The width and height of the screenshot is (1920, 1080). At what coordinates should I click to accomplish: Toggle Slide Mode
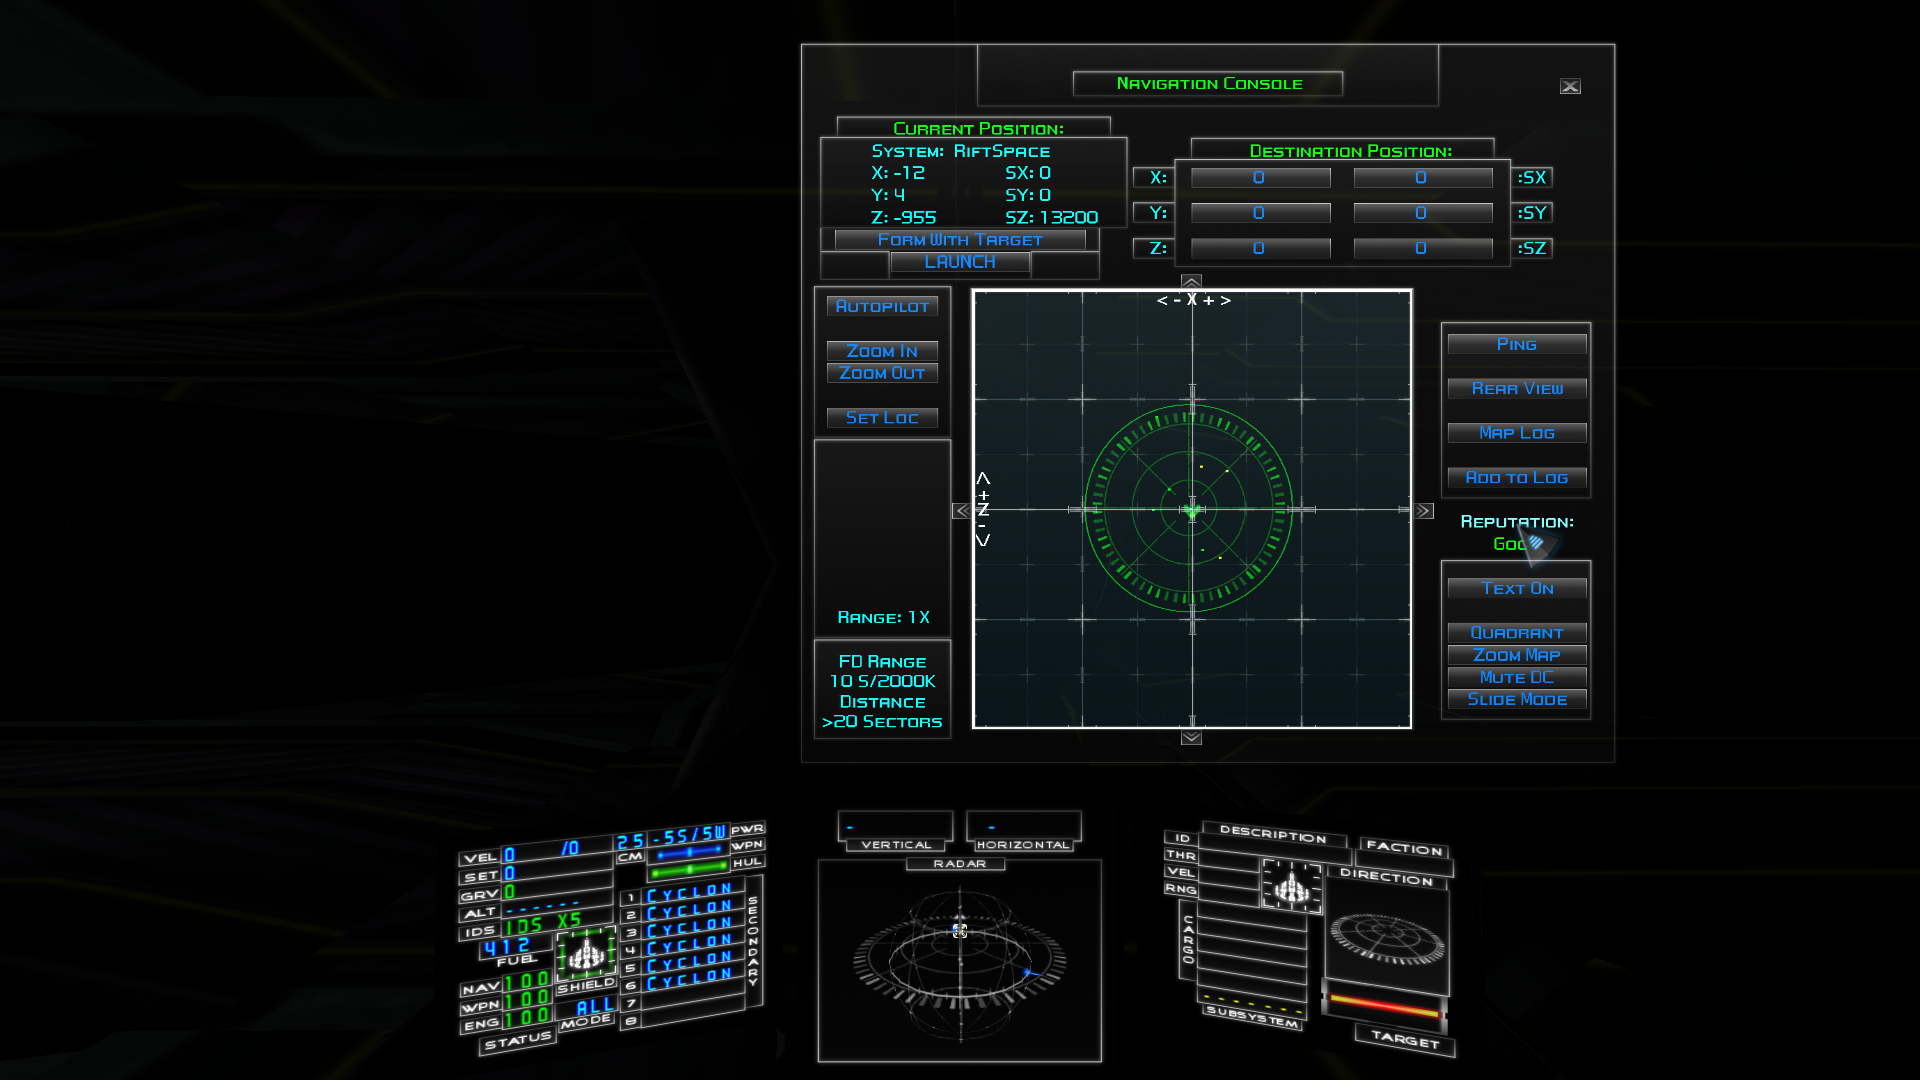pos(1517,700)
